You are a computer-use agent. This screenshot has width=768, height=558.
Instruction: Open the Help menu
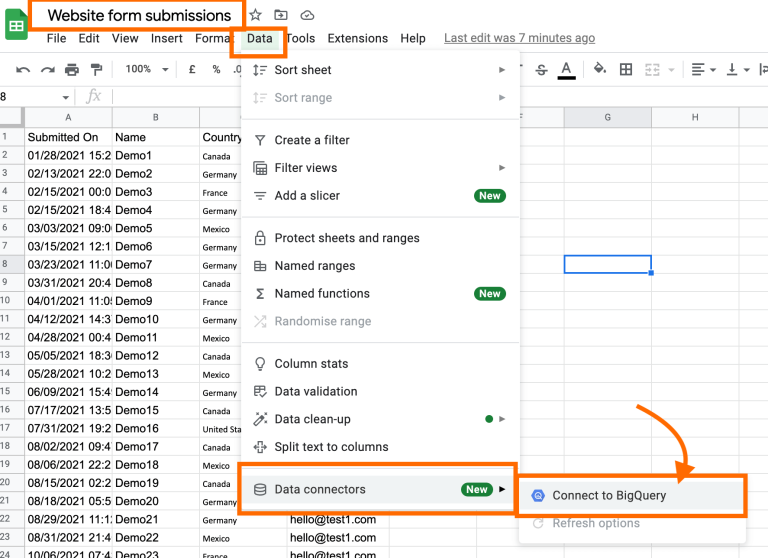click(413, 38)
